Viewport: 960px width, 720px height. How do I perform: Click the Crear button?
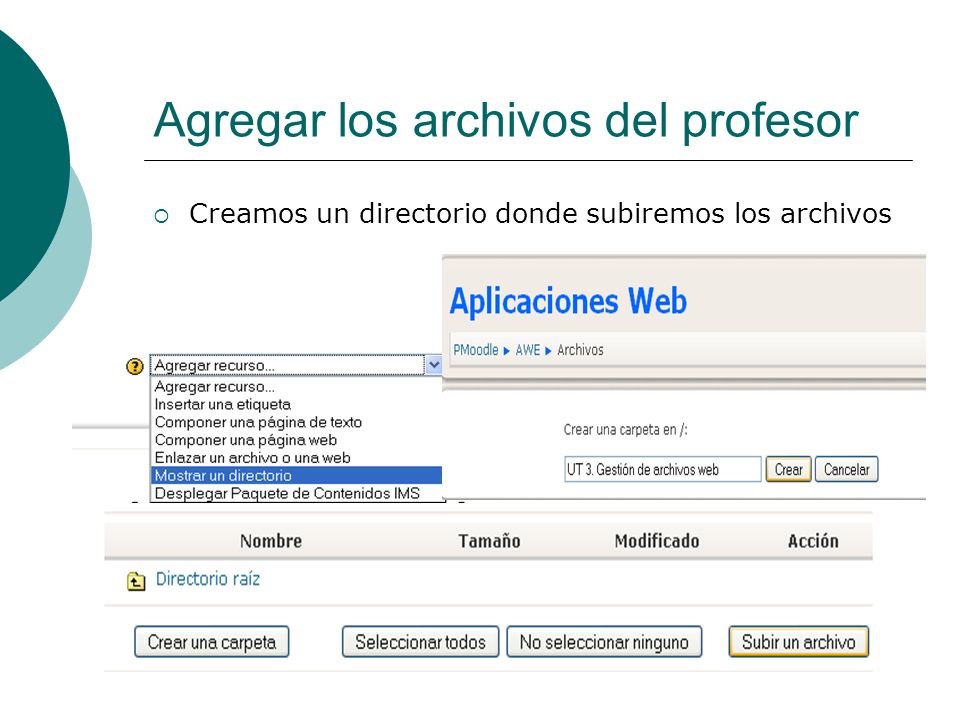point(789,470)
